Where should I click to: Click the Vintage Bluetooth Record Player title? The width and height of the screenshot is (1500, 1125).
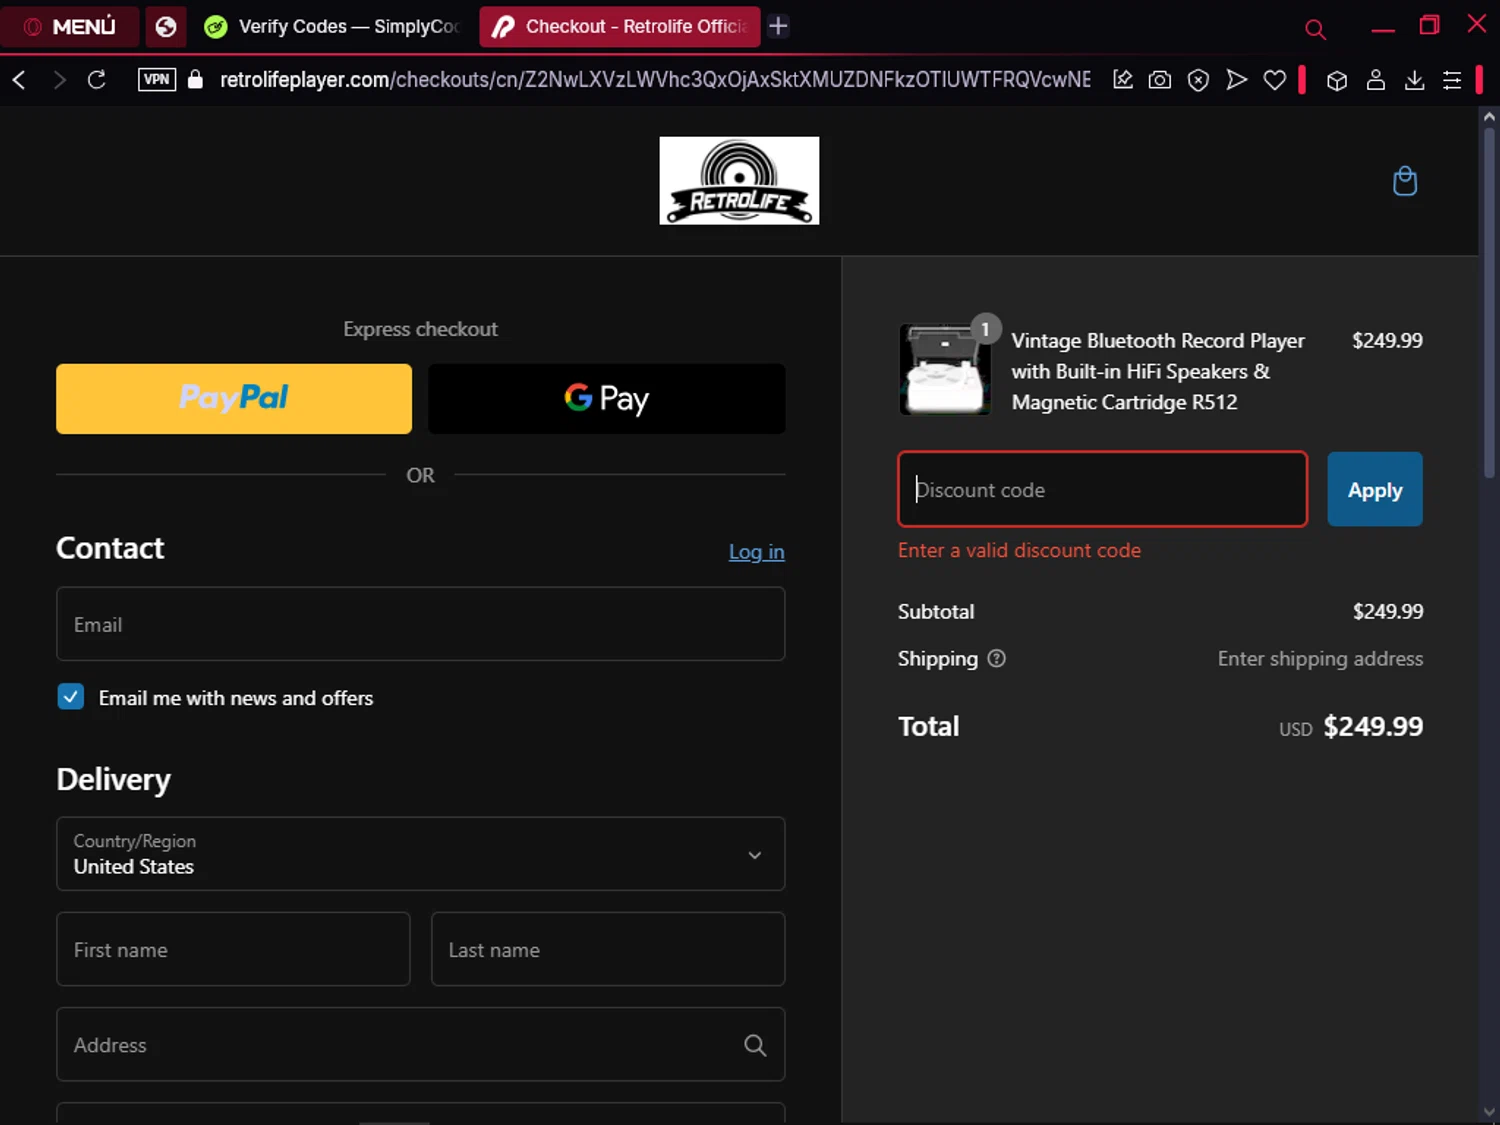click(1158, 371)
